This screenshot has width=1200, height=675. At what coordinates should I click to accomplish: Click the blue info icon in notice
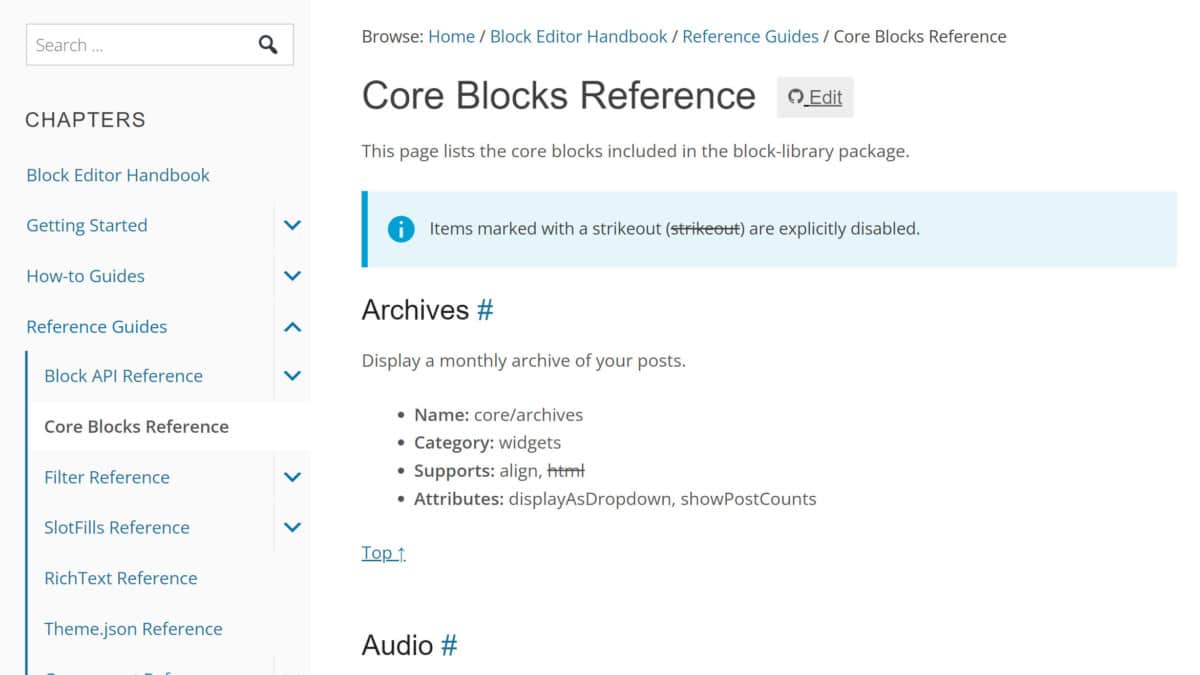coord(400,229)
